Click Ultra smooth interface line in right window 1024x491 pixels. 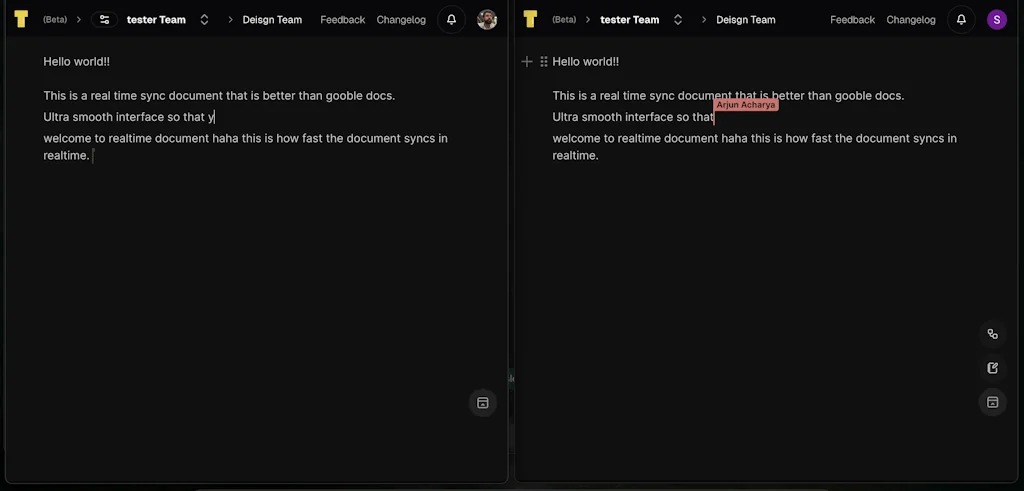click(633, 117)
